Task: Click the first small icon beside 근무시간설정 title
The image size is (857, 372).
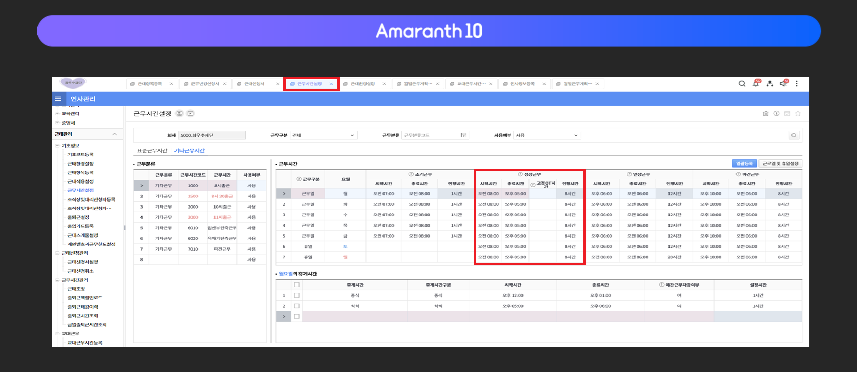Action: point(179,114)
